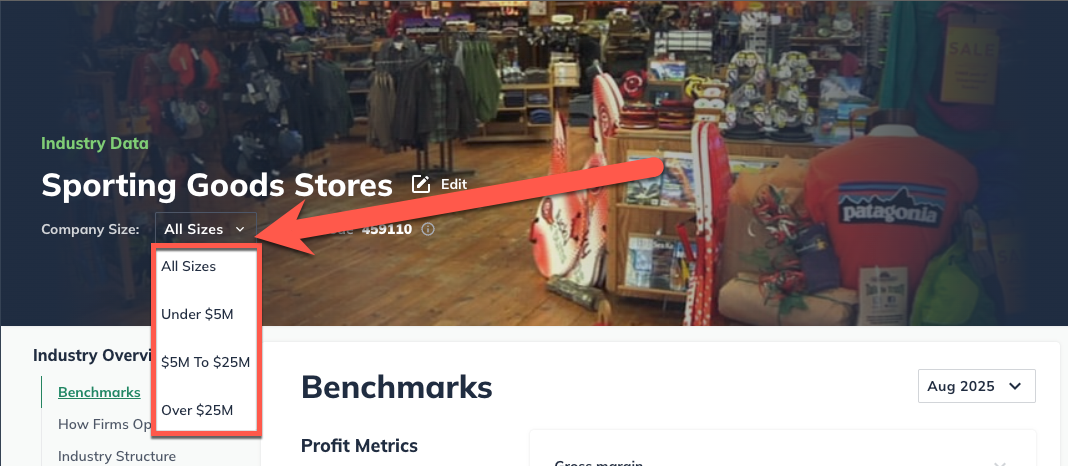Open the Aug 2025 date dropdown
This screenshot has width=1068, height=466.
(977, 386)
